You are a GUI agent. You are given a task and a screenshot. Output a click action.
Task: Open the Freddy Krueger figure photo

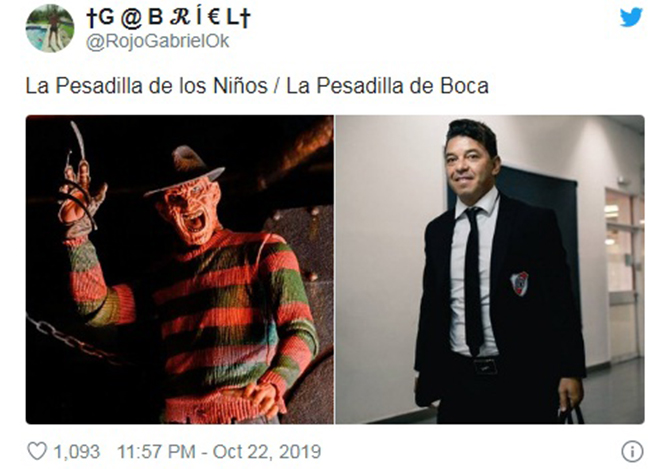tap(180, 269)
